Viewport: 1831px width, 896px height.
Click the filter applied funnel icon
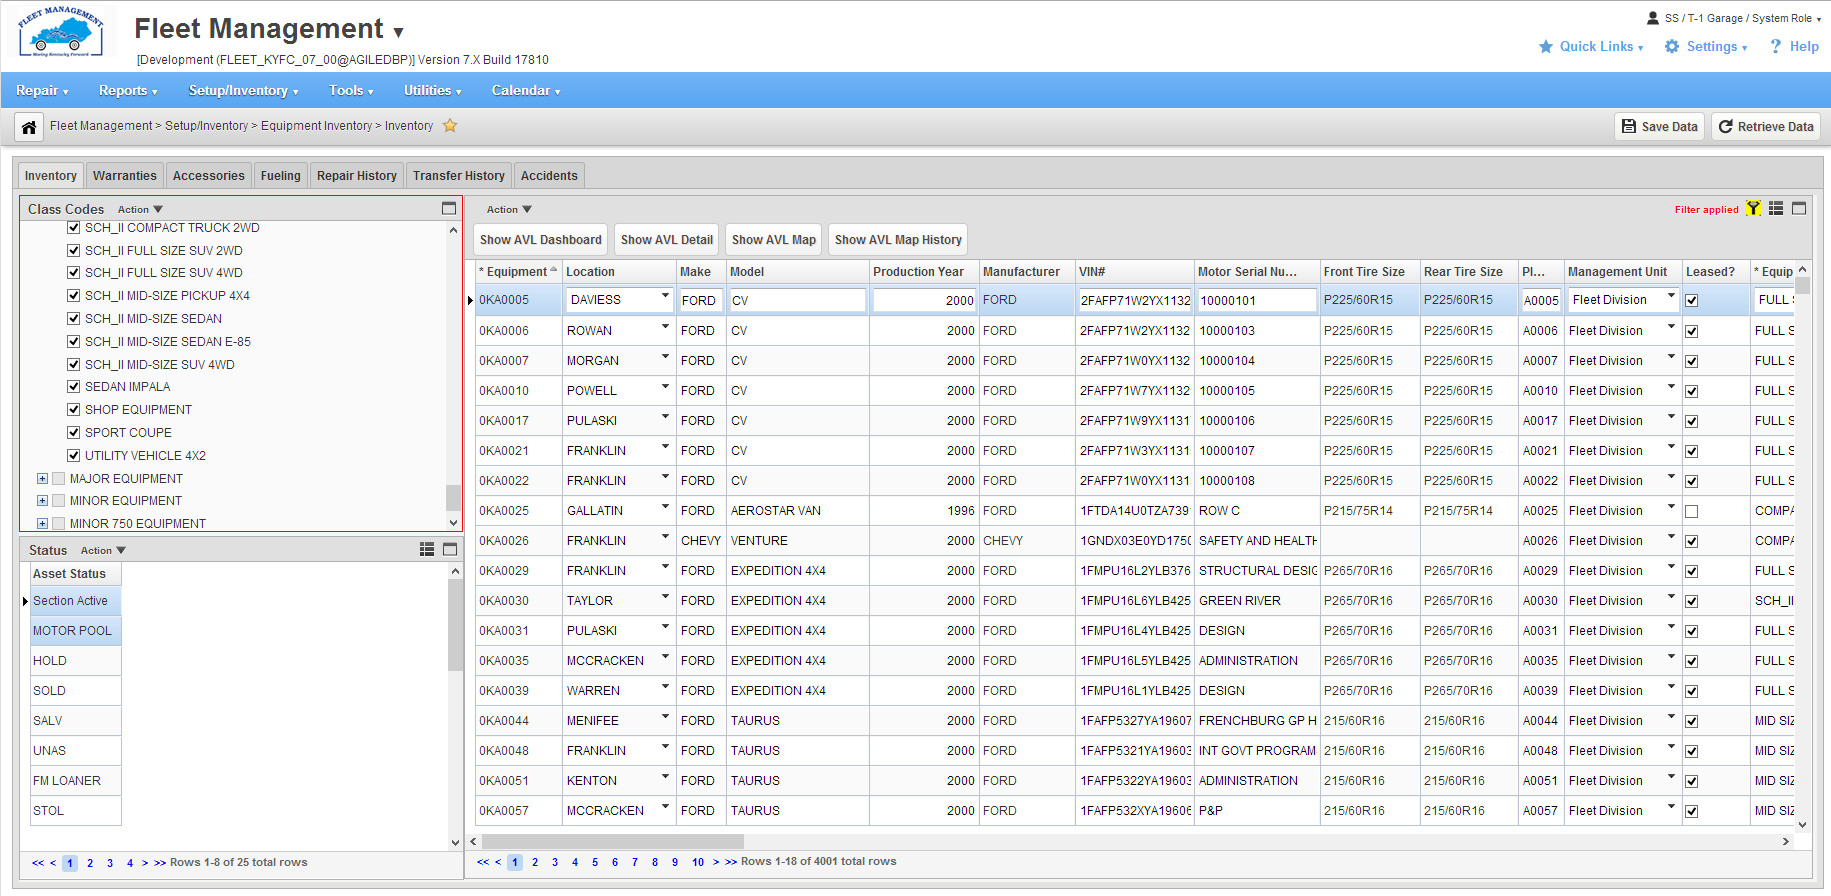(x=1753, y=208)
